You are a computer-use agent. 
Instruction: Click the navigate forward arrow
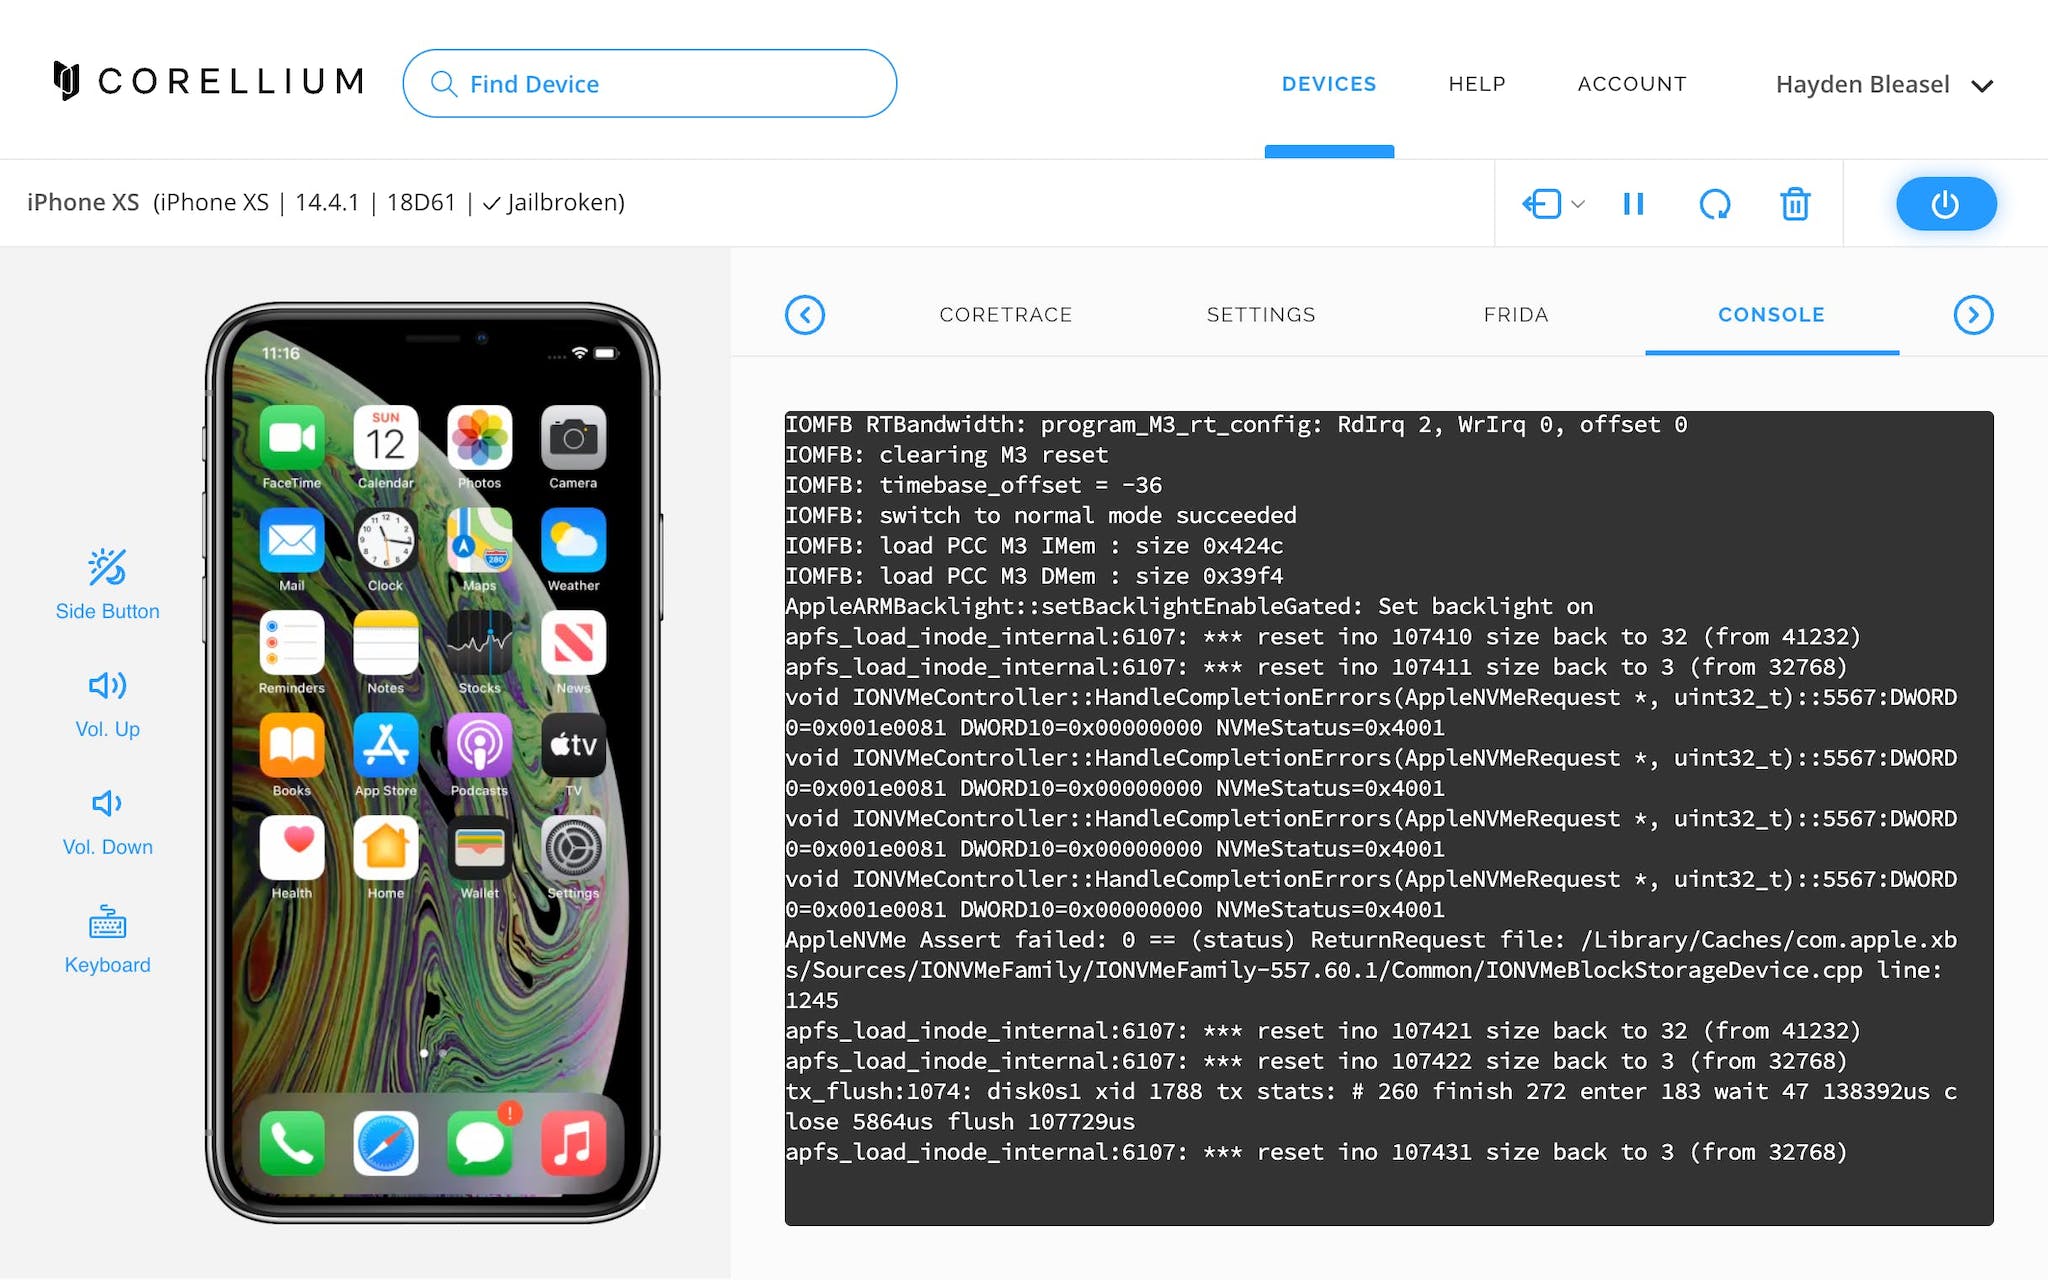pyautogui.click(x=1971, y=314)
